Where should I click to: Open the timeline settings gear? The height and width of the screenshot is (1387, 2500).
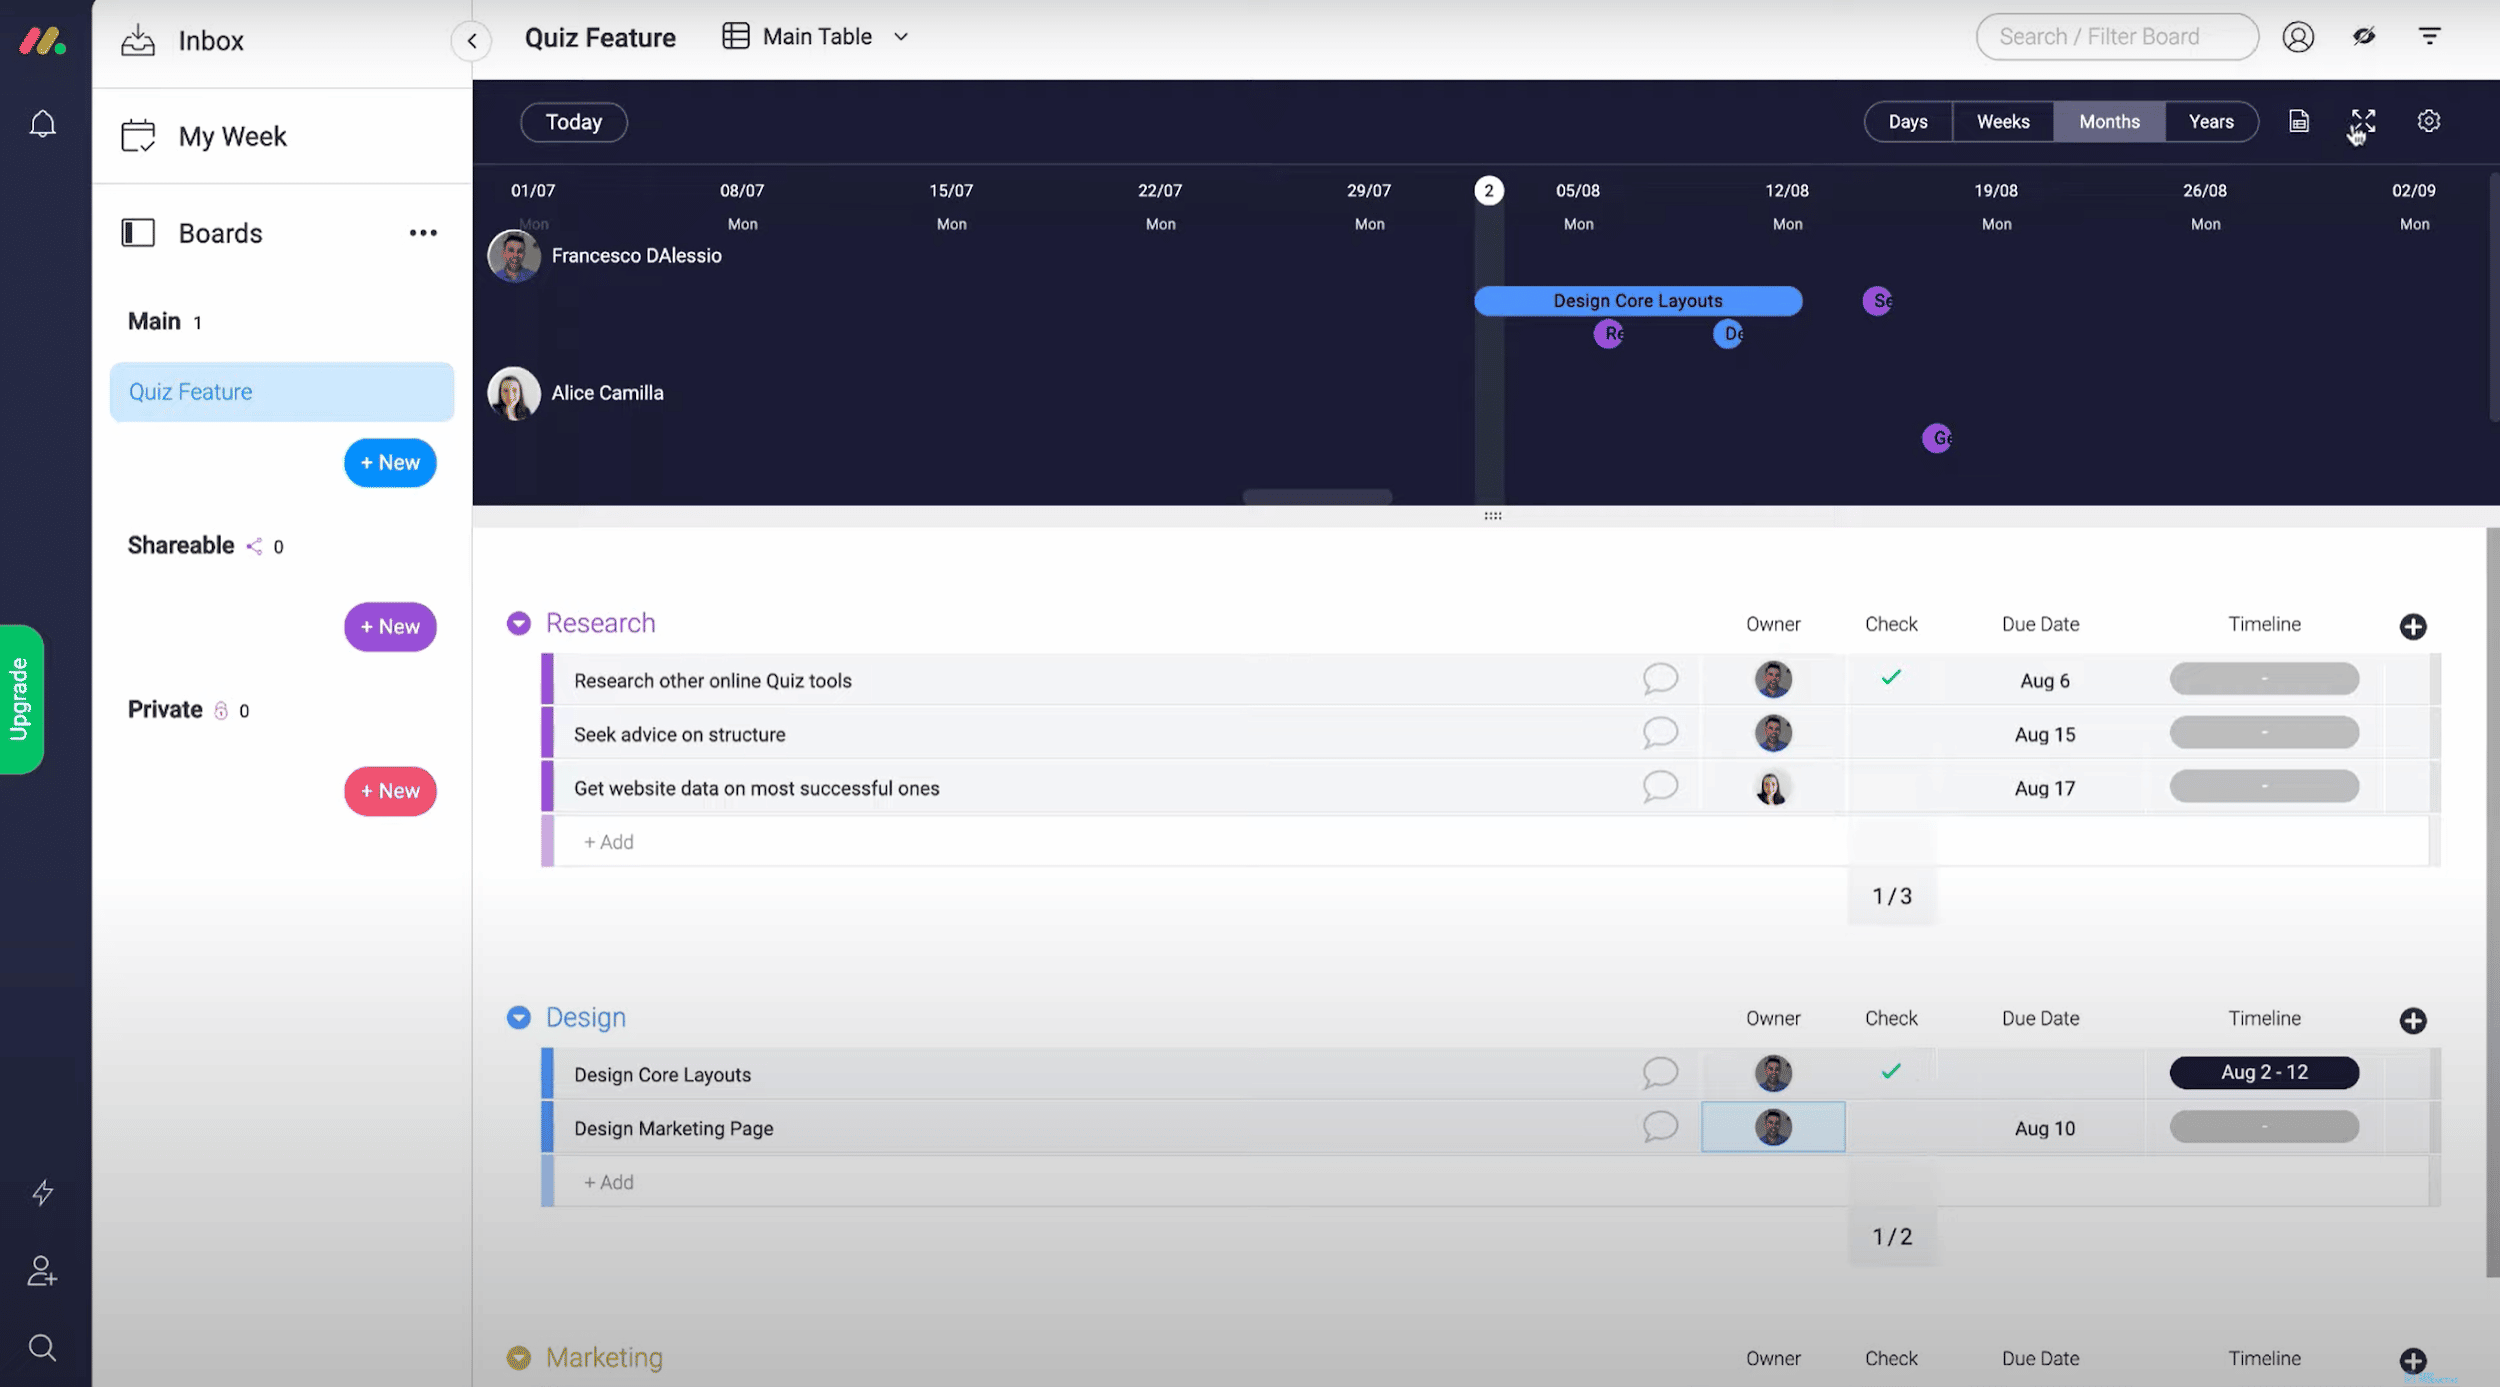(2428, 121)
